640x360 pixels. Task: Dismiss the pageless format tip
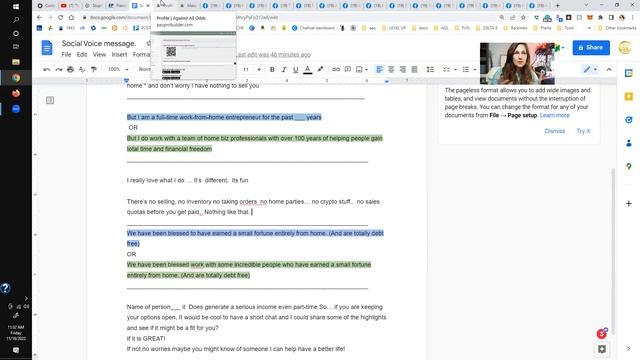(x=555, y=131)
